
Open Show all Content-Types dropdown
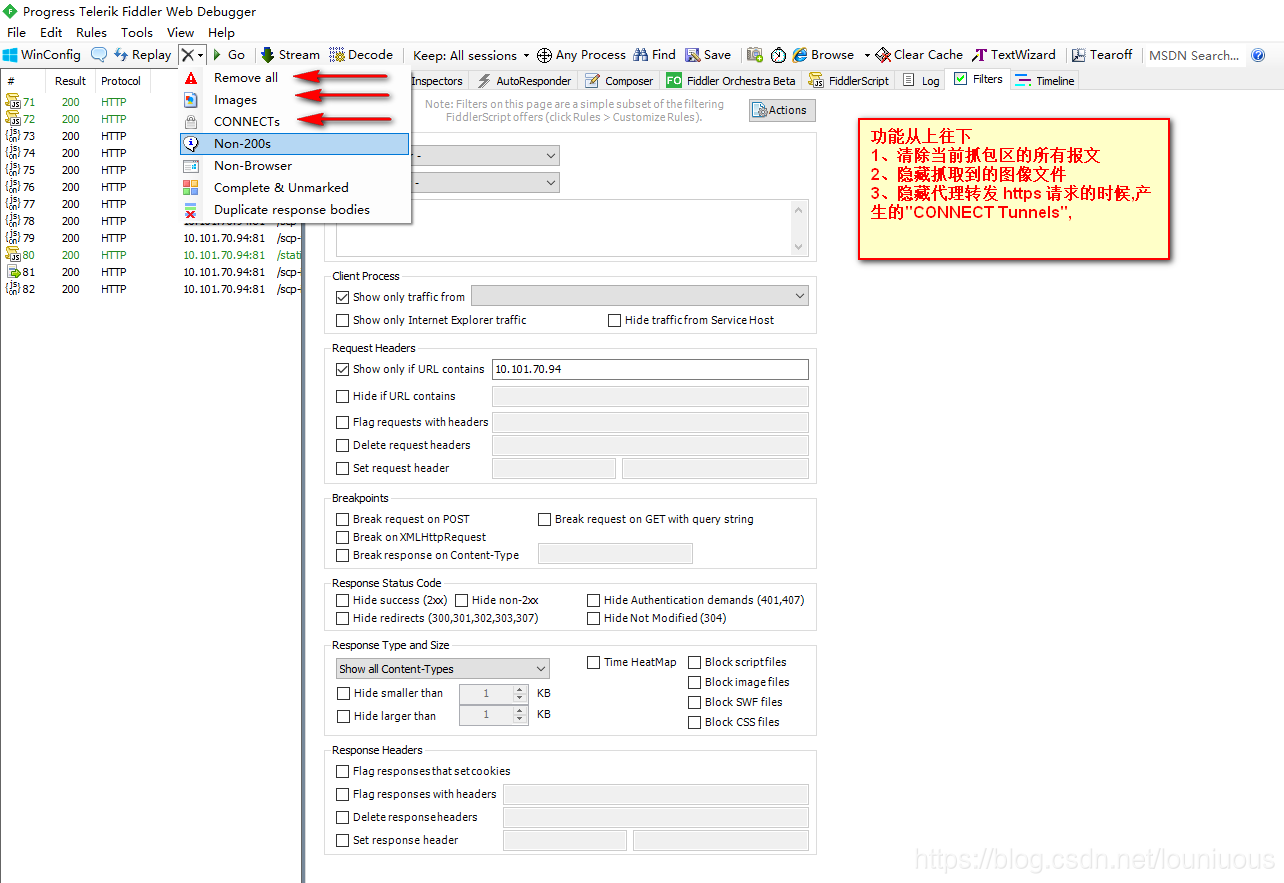(443, 669)
